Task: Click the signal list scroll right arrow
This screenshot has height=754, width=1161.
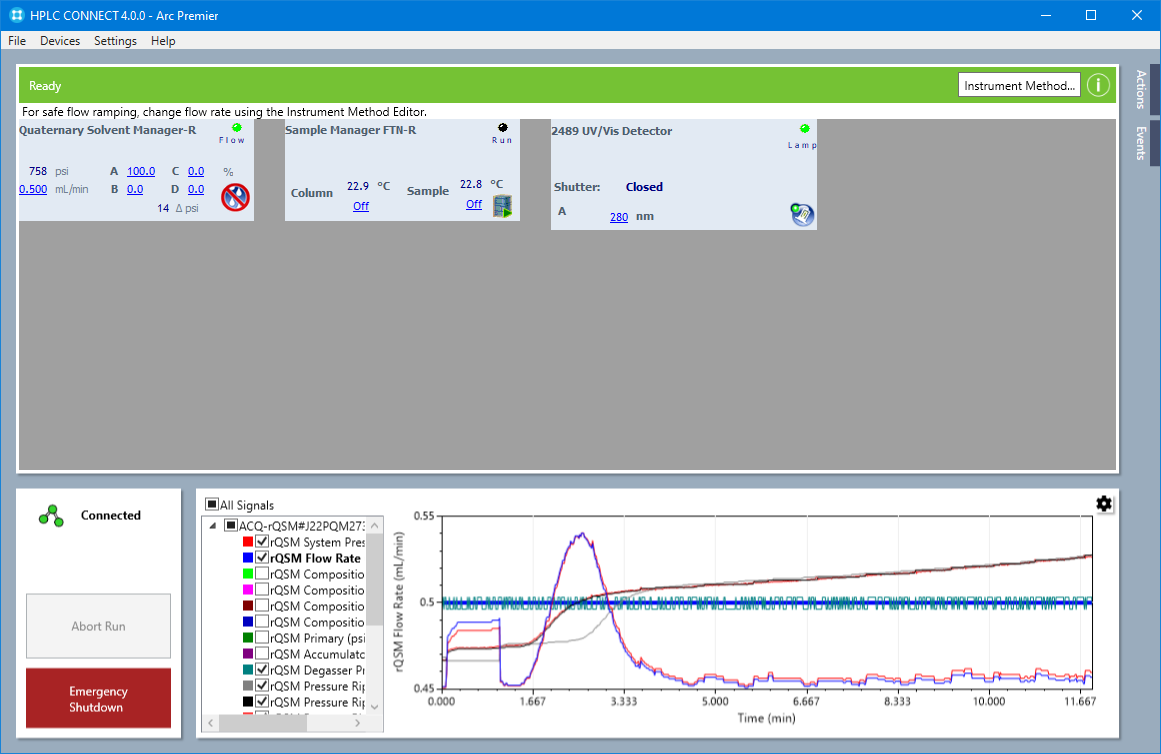Action: [358, 723]
